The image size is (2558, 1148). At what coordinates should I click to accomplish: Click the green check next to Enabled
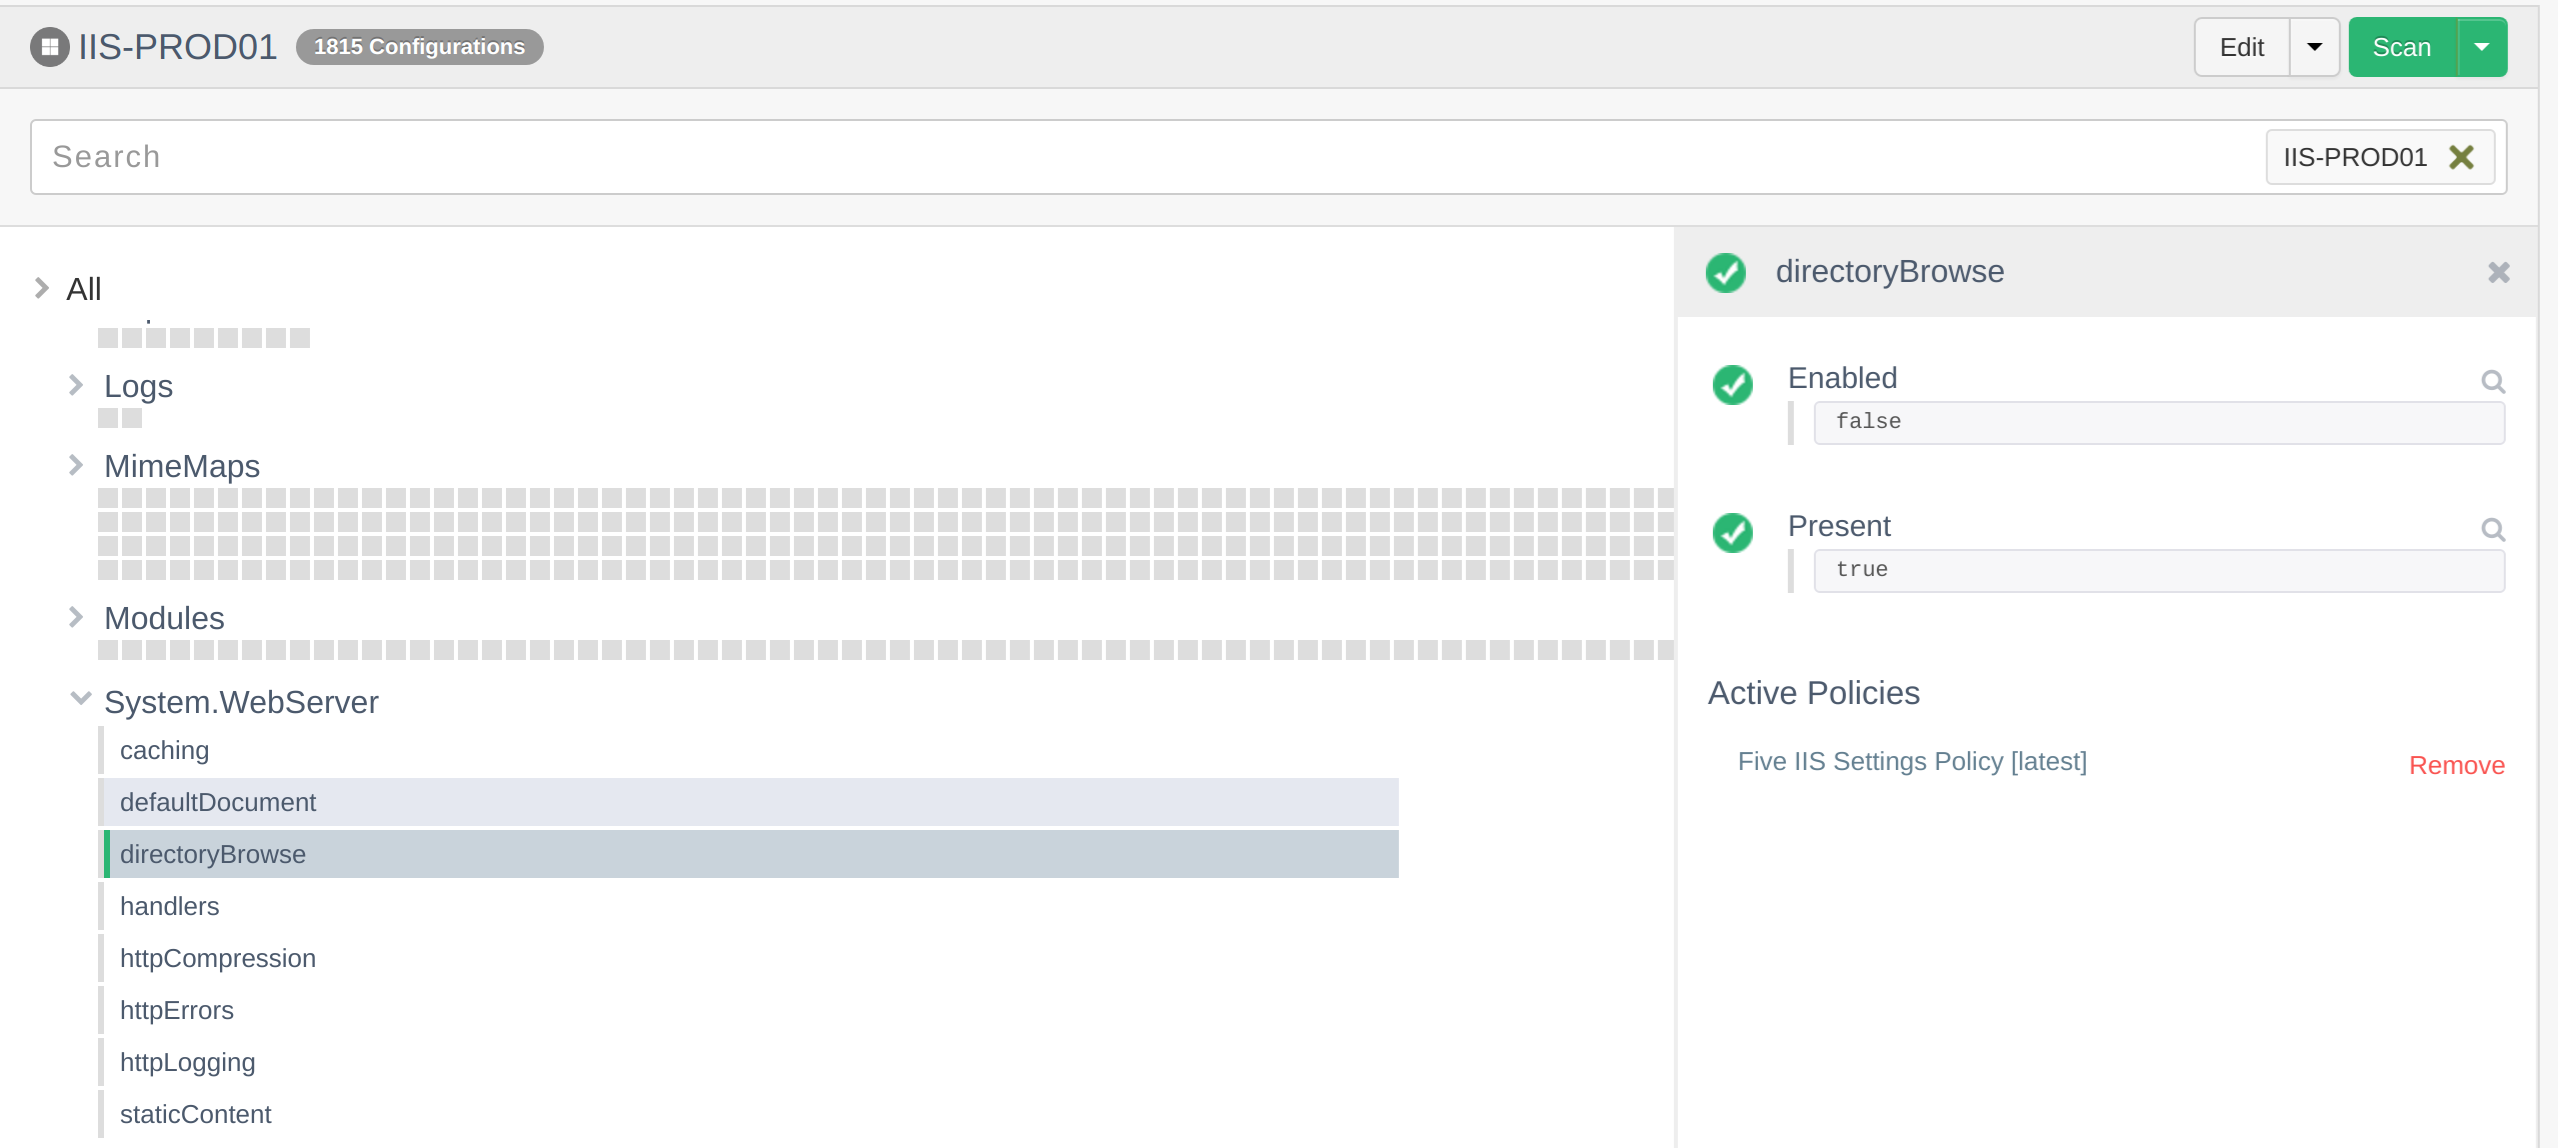pos(1732,385)
